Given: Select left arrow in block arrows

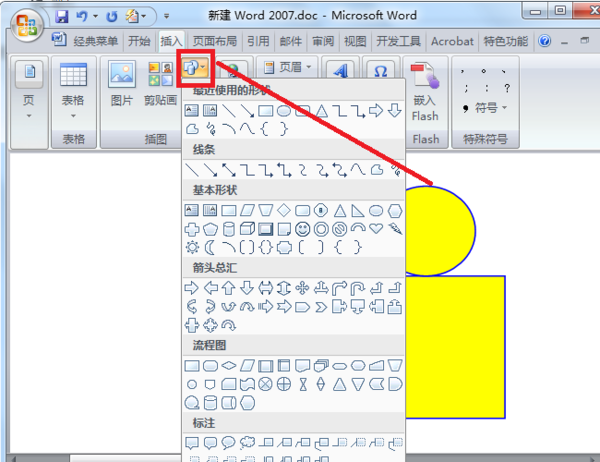Looking at the screenshot, I should coord(210,288).
